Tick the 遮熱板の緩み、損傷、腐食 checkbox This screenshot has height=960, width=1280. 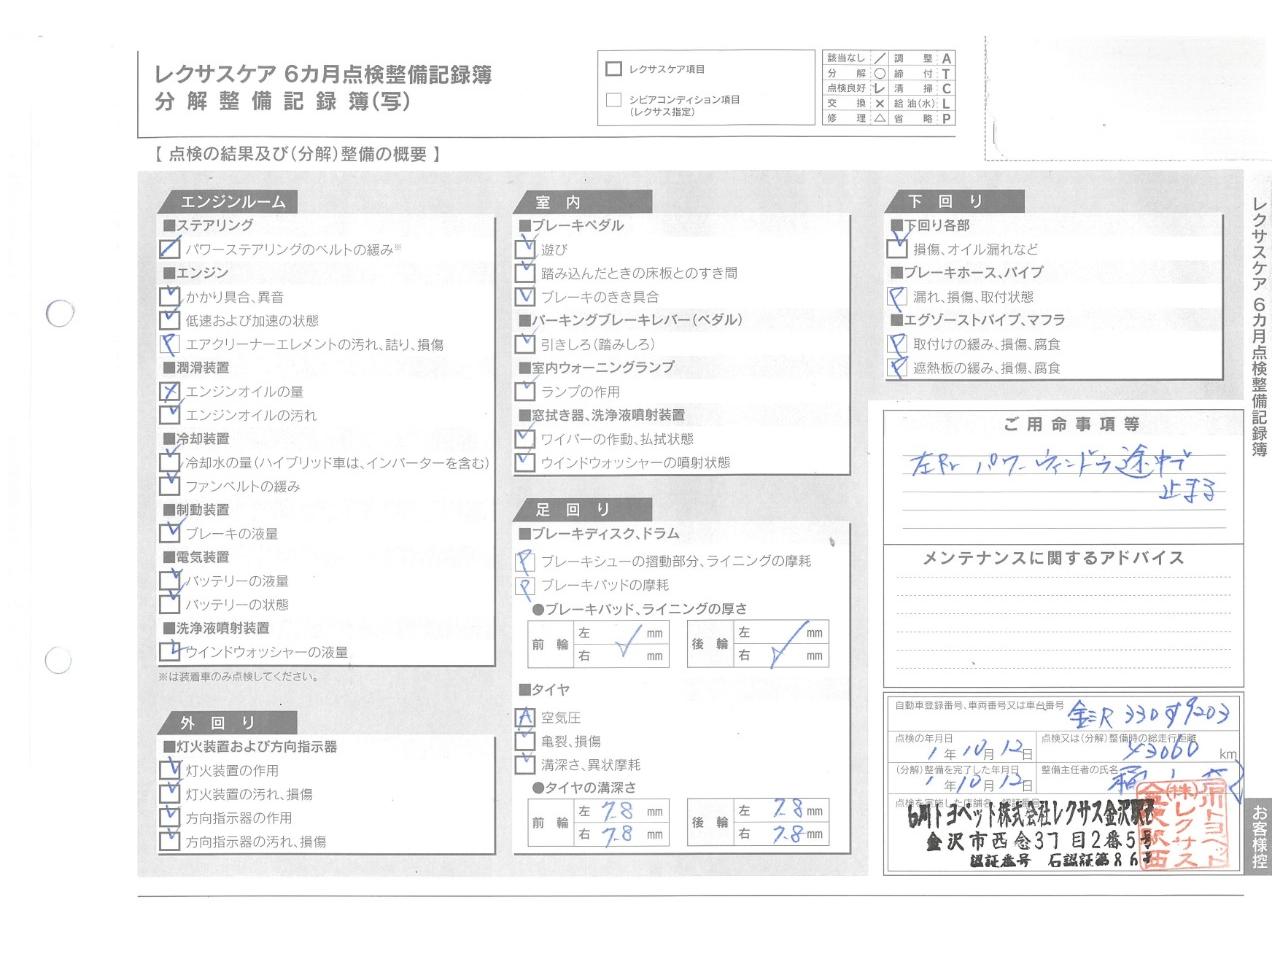[897, 368]
